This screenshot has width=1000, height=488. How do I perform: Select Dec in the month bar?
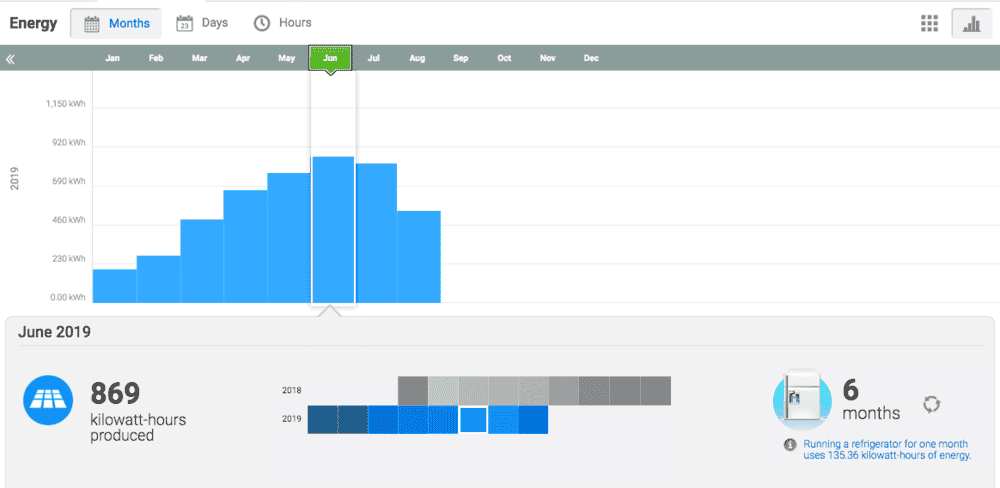[x=591, y=58]
